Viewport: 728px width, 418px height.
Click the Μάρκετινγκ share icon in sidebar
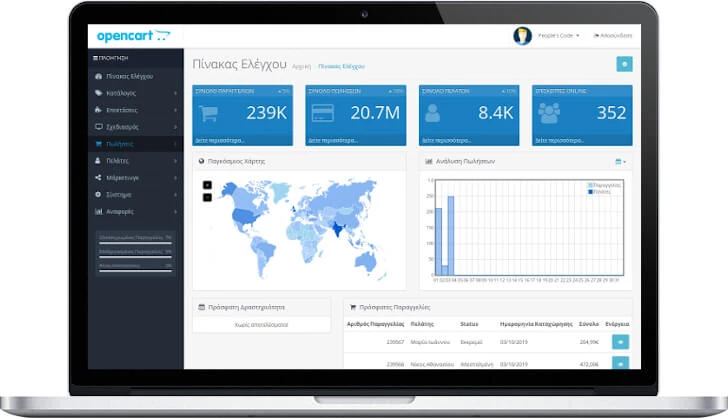click(97, 178)
